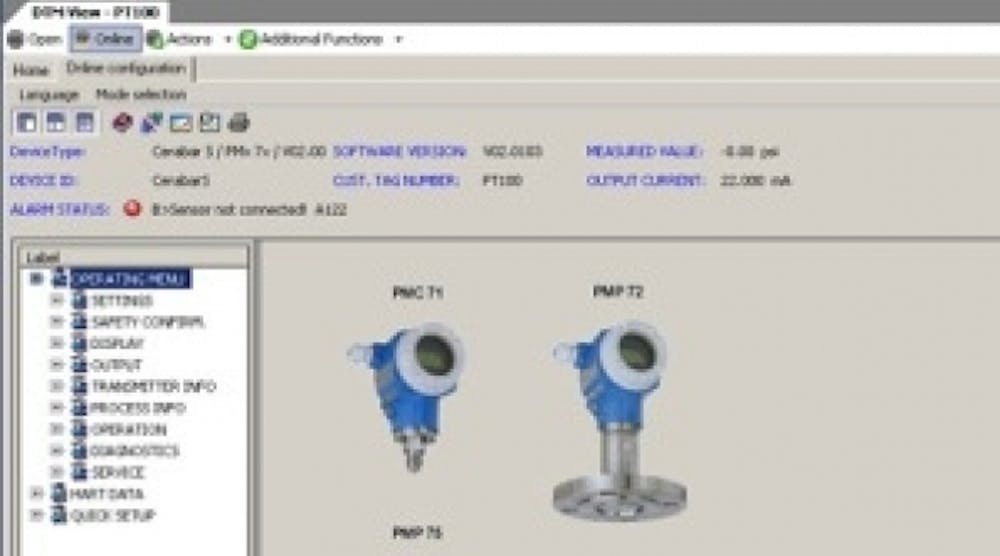Select DIAGNOSTICS in the tree
Image resolution: width=1000 pixels, height=556 pixels.
coord(135,451)
